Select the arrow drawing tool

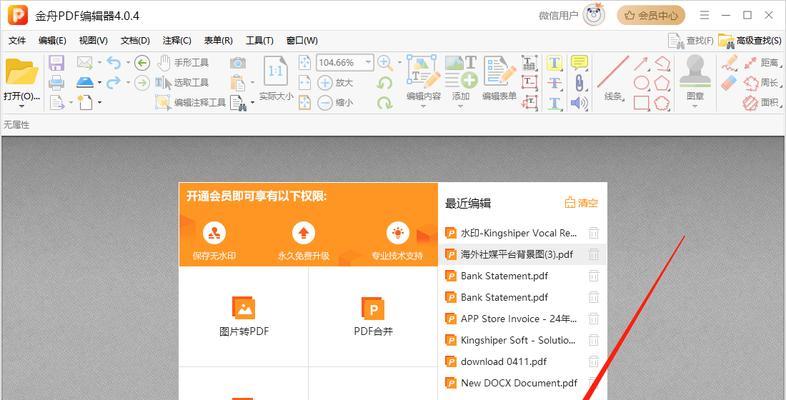641,63
